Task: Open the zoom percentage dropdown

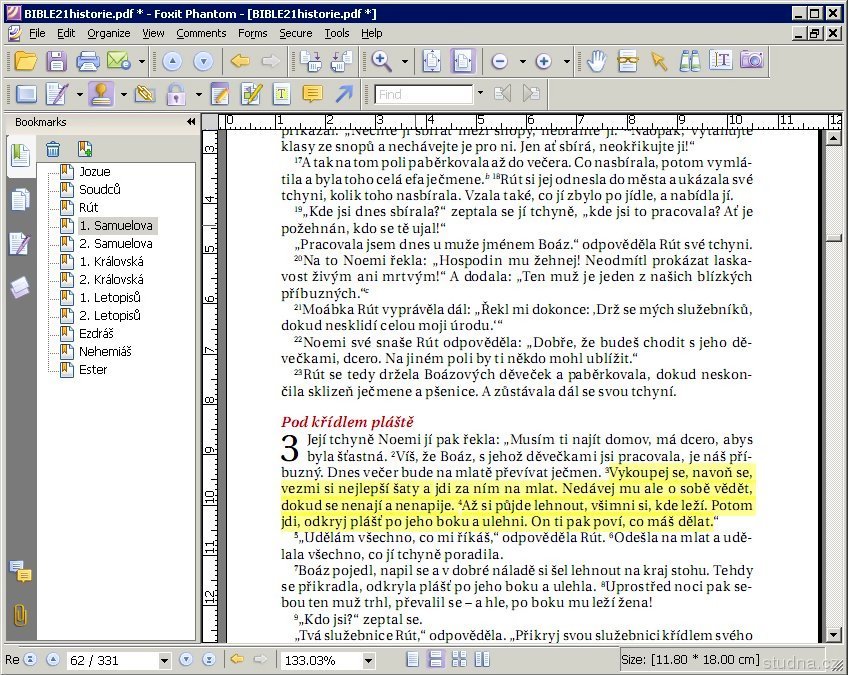Action: coord(366,661)
